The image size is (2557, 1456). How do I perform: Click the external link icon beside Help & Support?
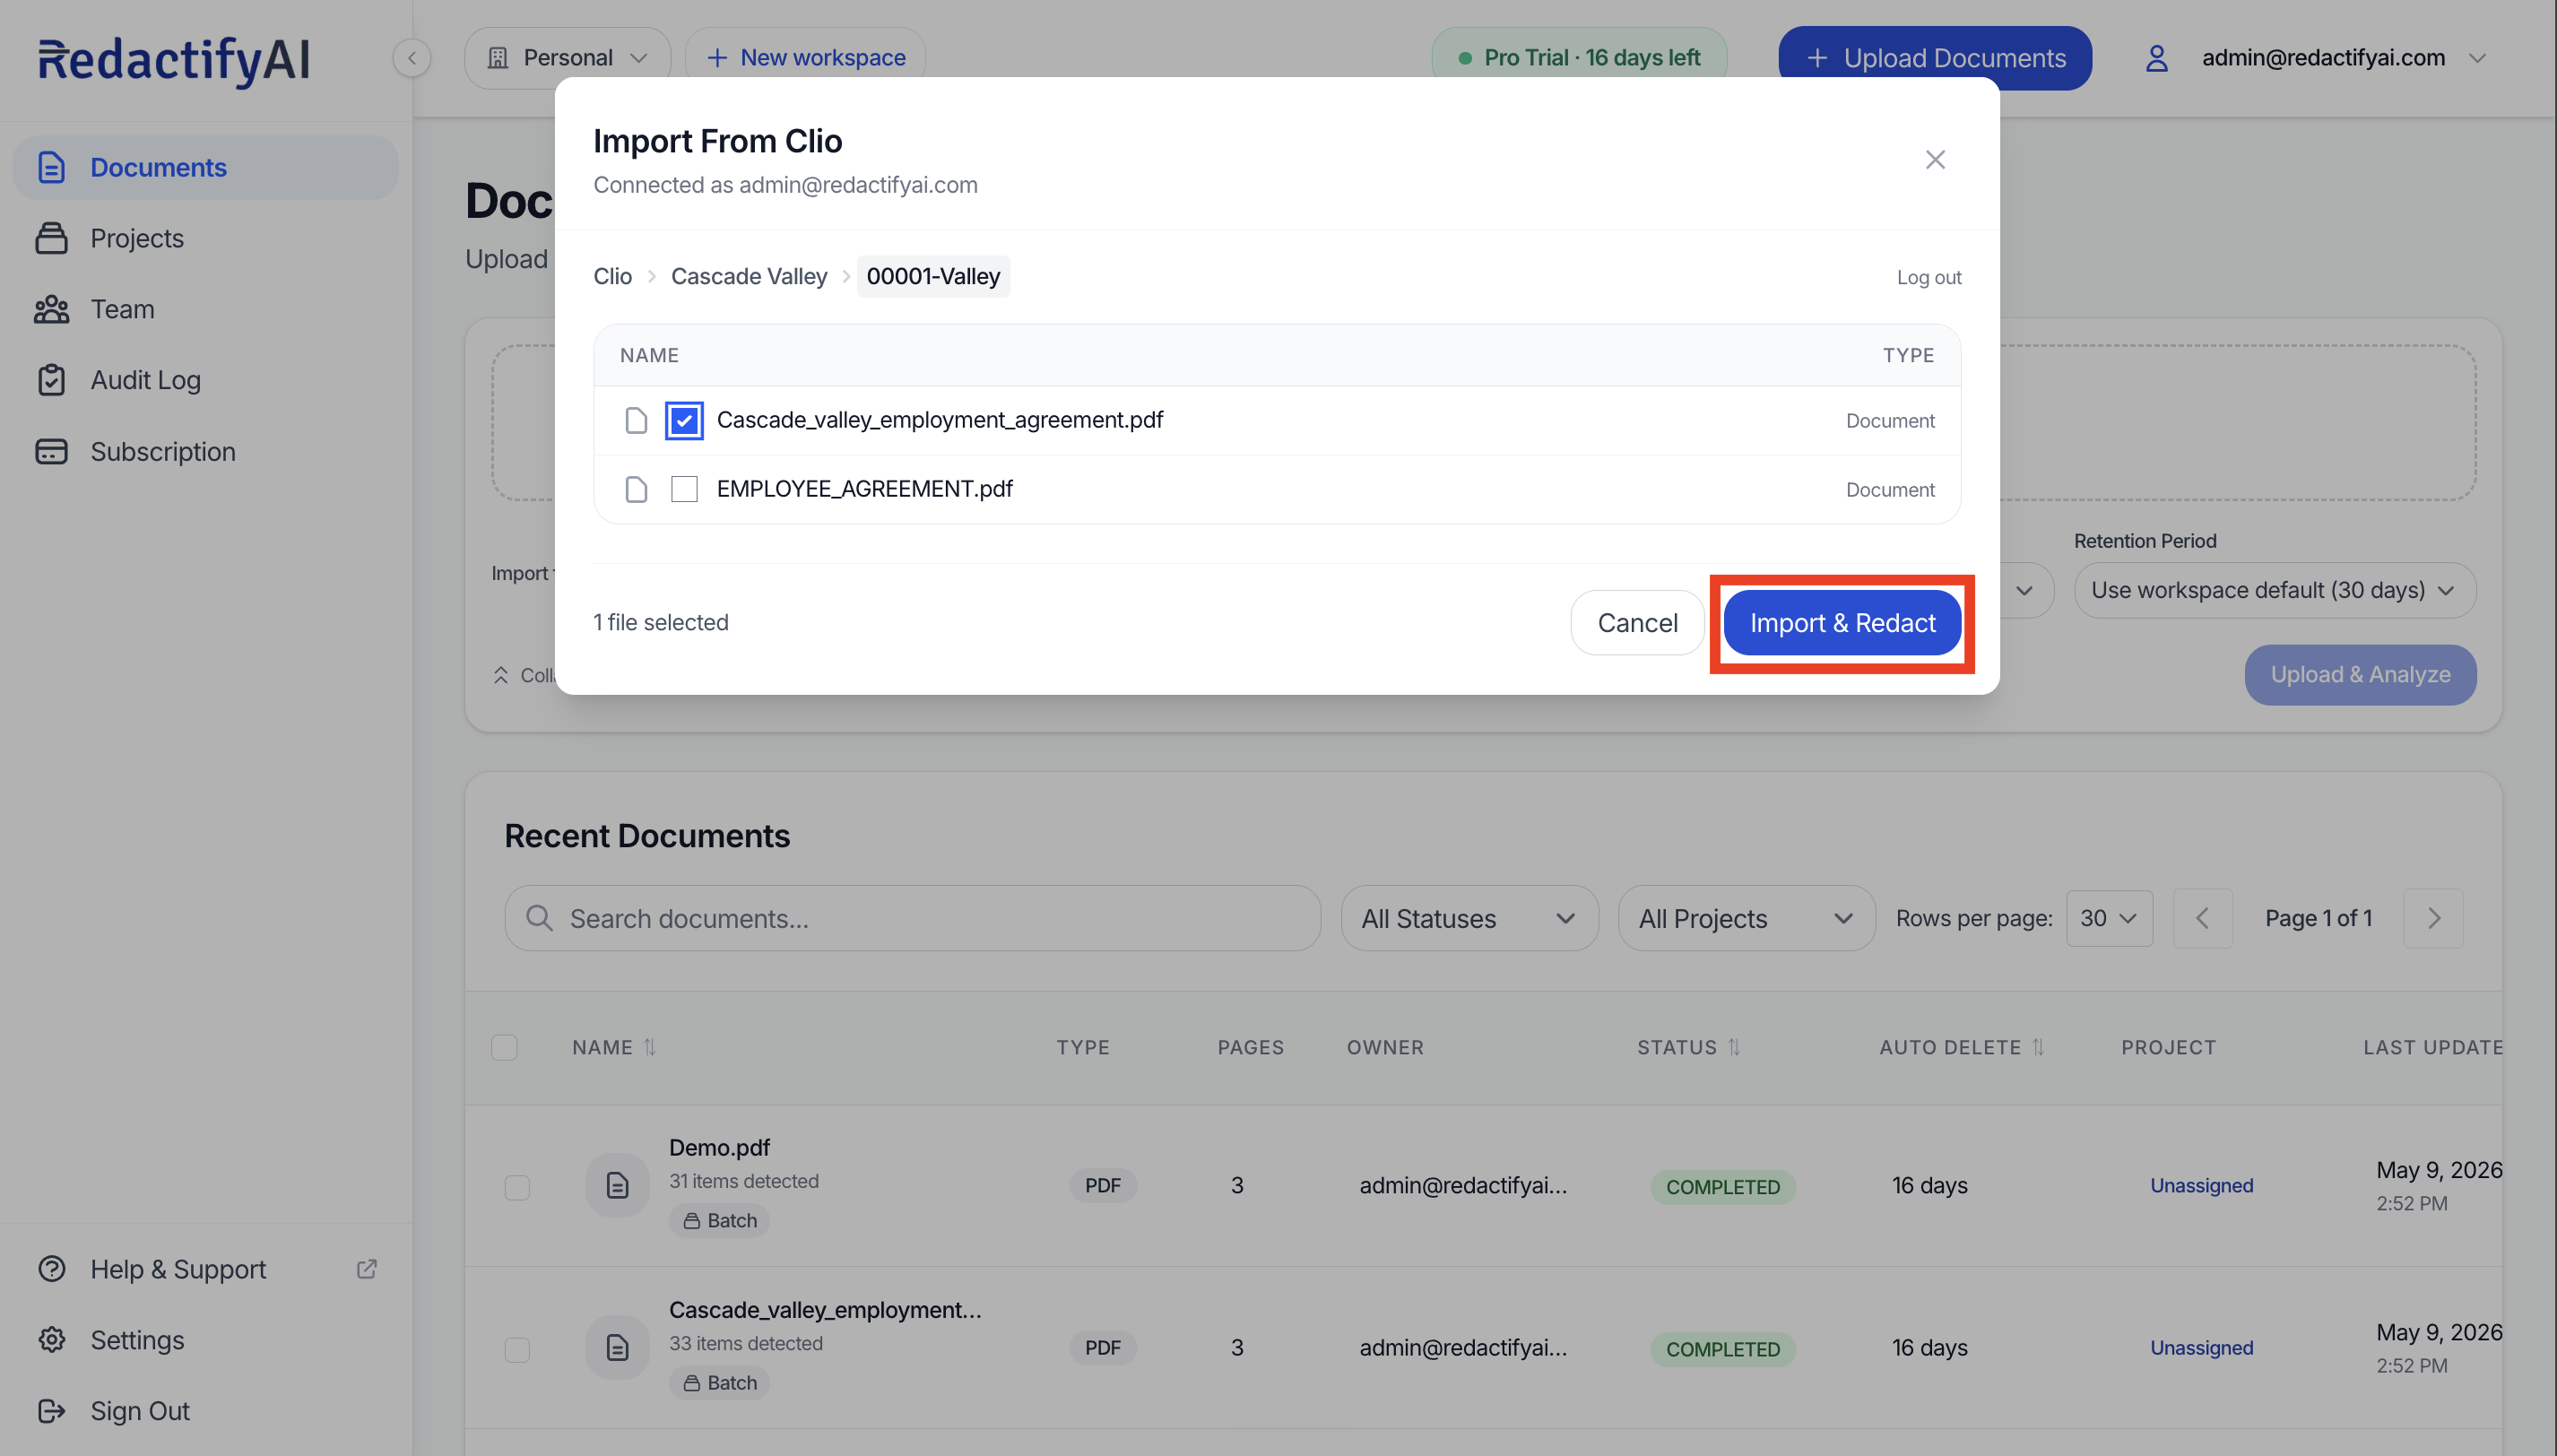(367, 1269)
